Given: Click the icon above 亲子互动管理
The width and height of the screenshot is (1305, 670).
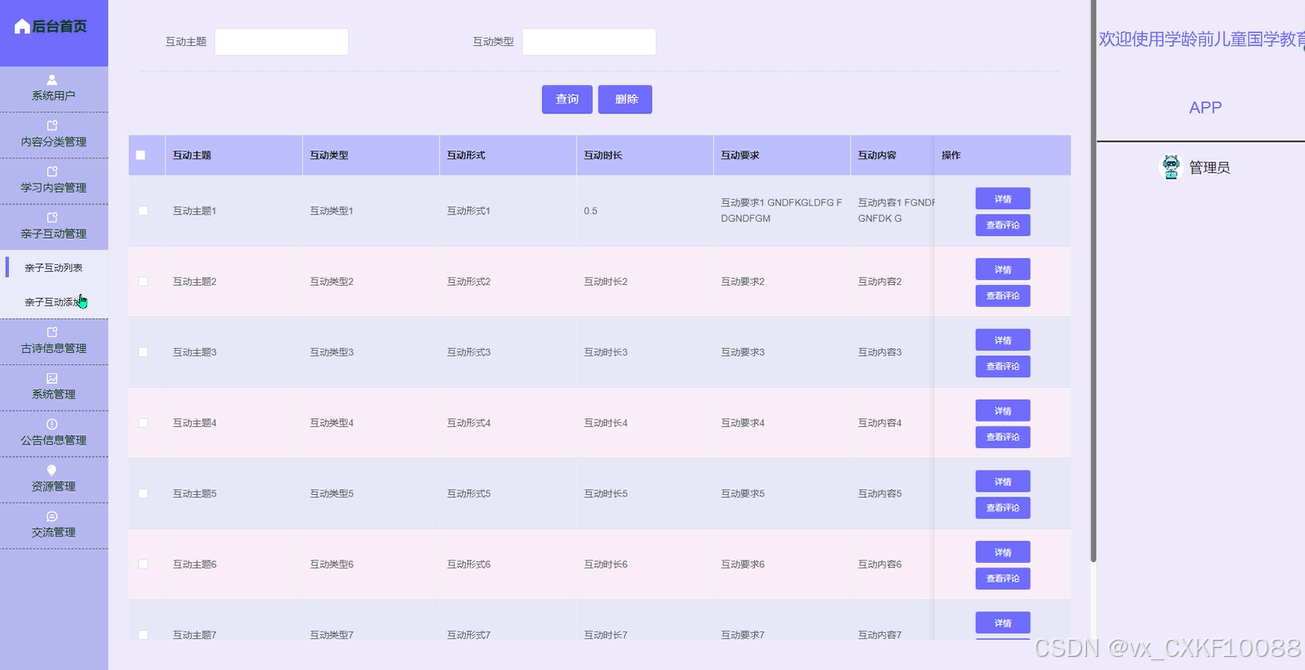Looking at the screenshot, I should (52, 218).
